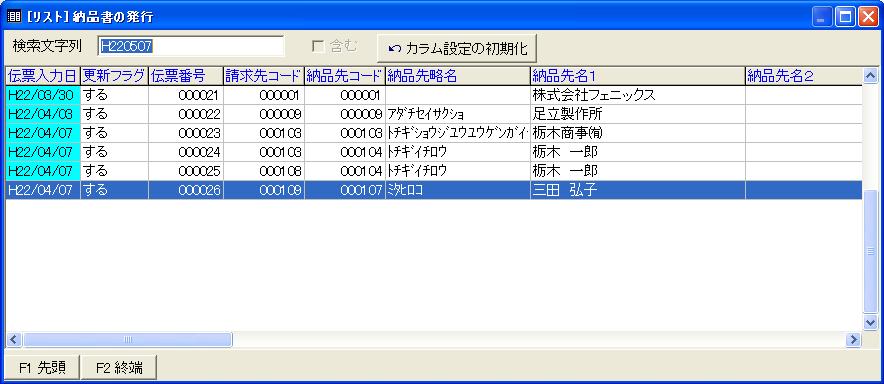Sort by the 伝票入力日 column header

point(43,76)
